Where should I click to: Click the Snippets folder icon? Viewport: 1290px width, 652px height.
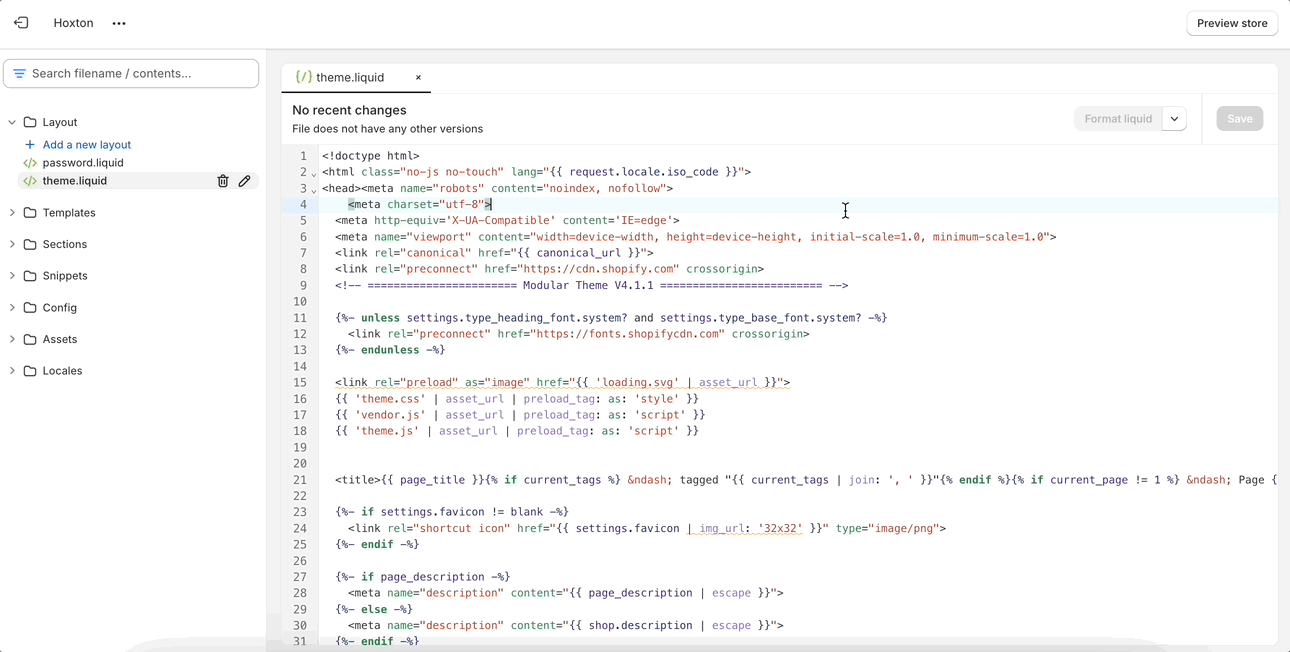[30, 276]
